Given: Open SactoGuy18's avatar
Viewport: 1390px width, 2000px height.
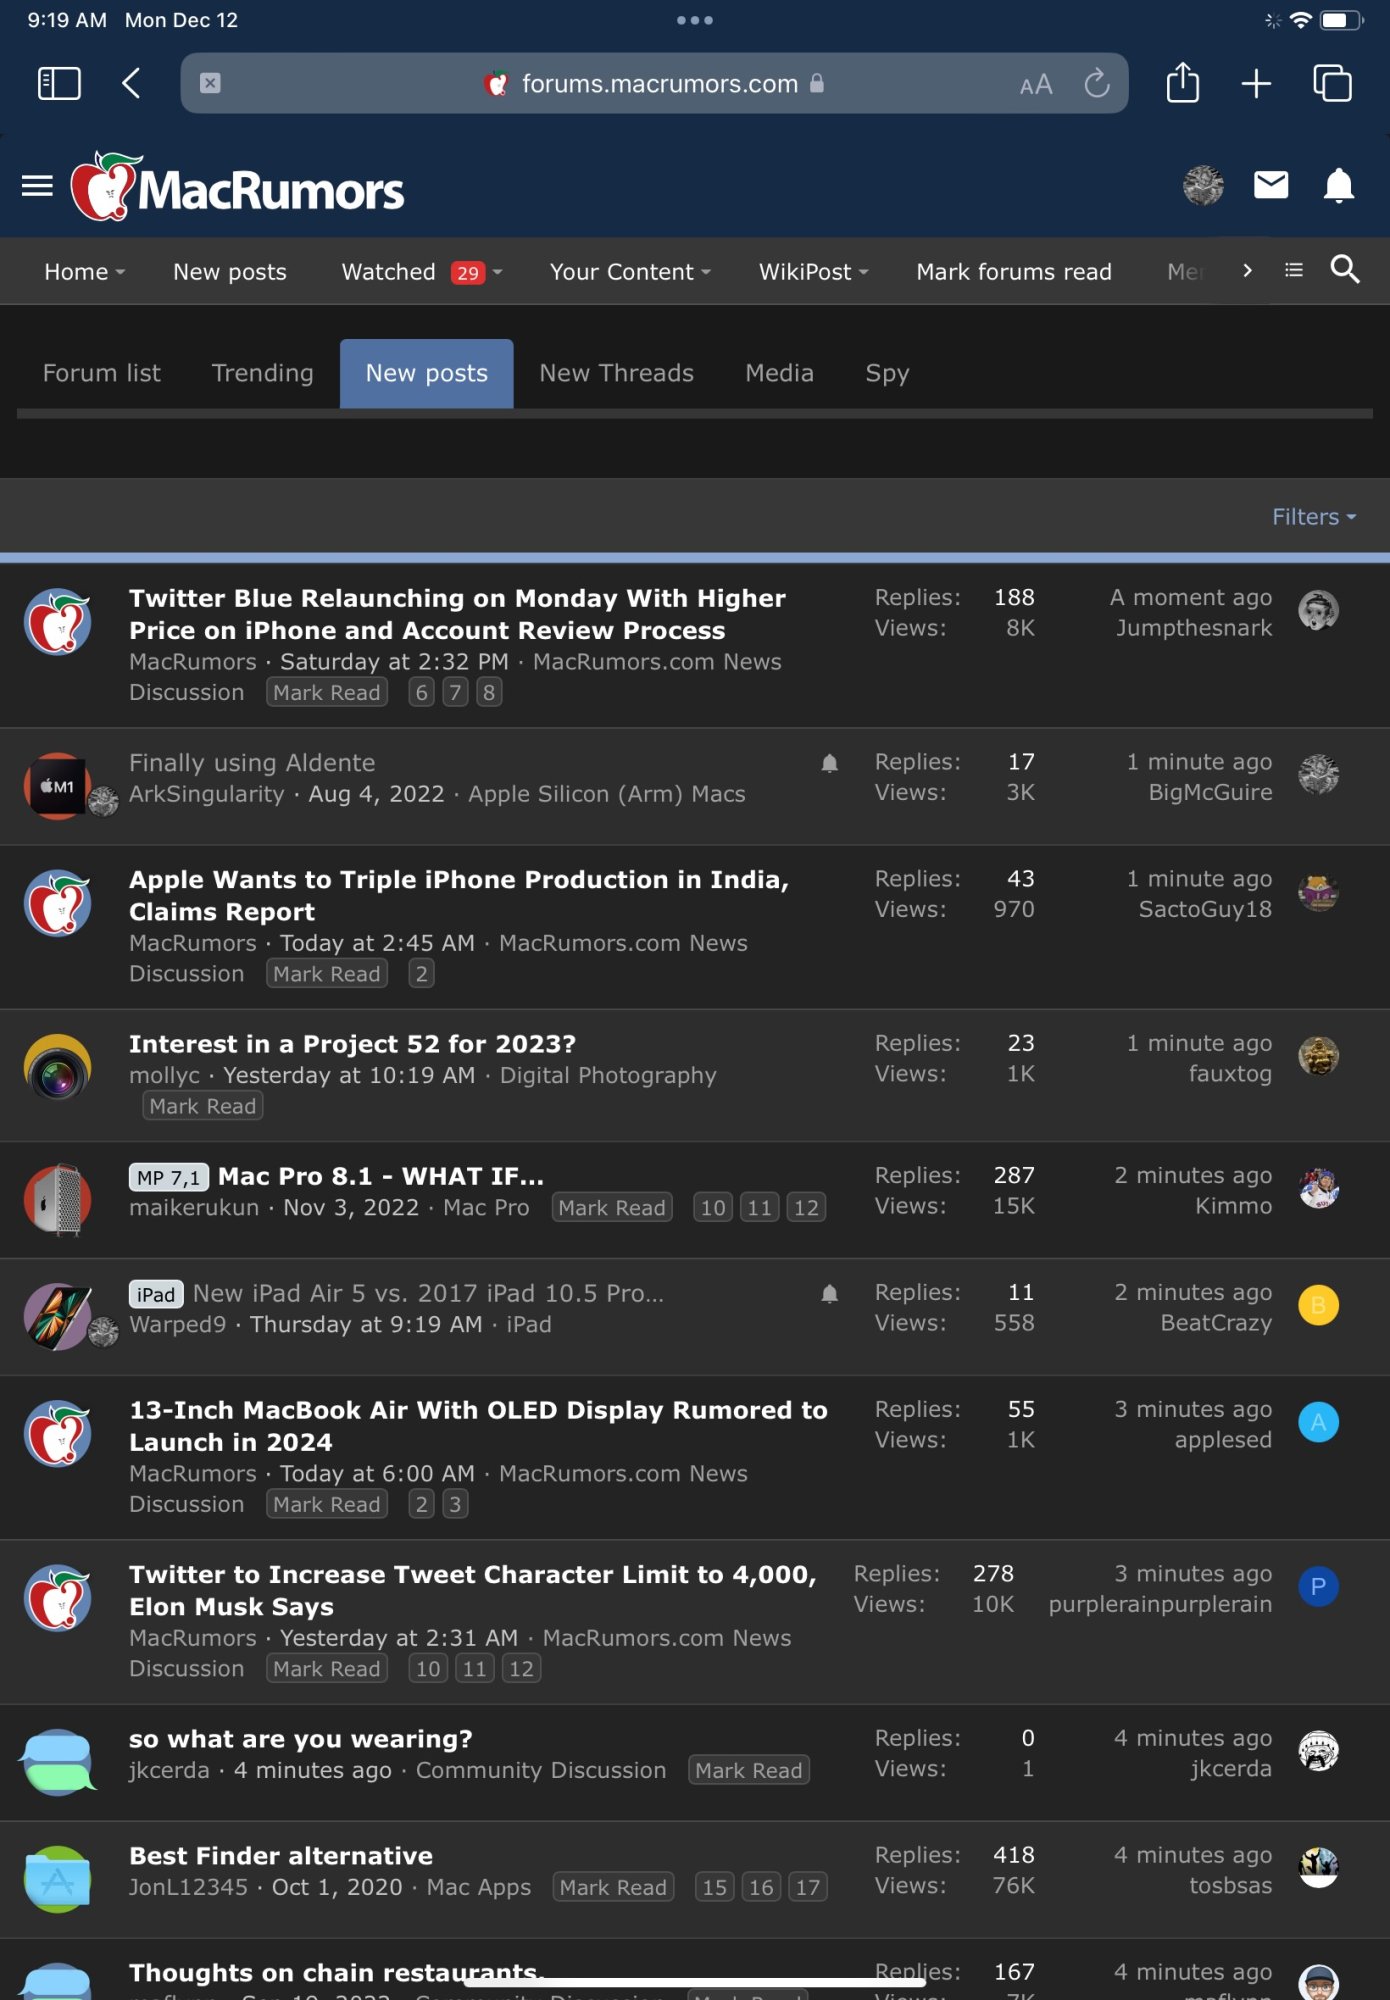Looking at the screenshot, I should point(1318,892).
